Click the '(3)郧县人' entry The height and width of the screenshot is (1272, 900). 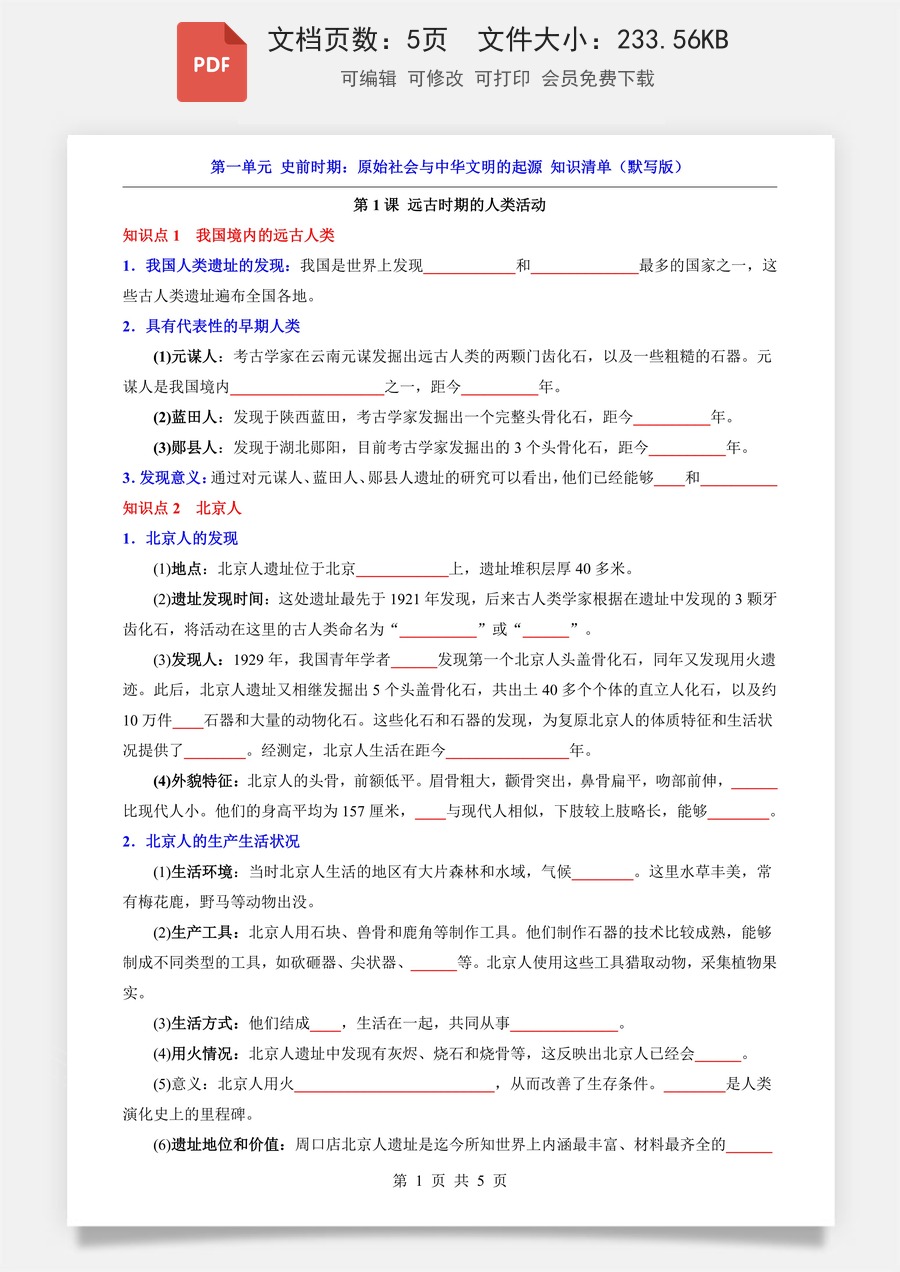pos(189,447)
